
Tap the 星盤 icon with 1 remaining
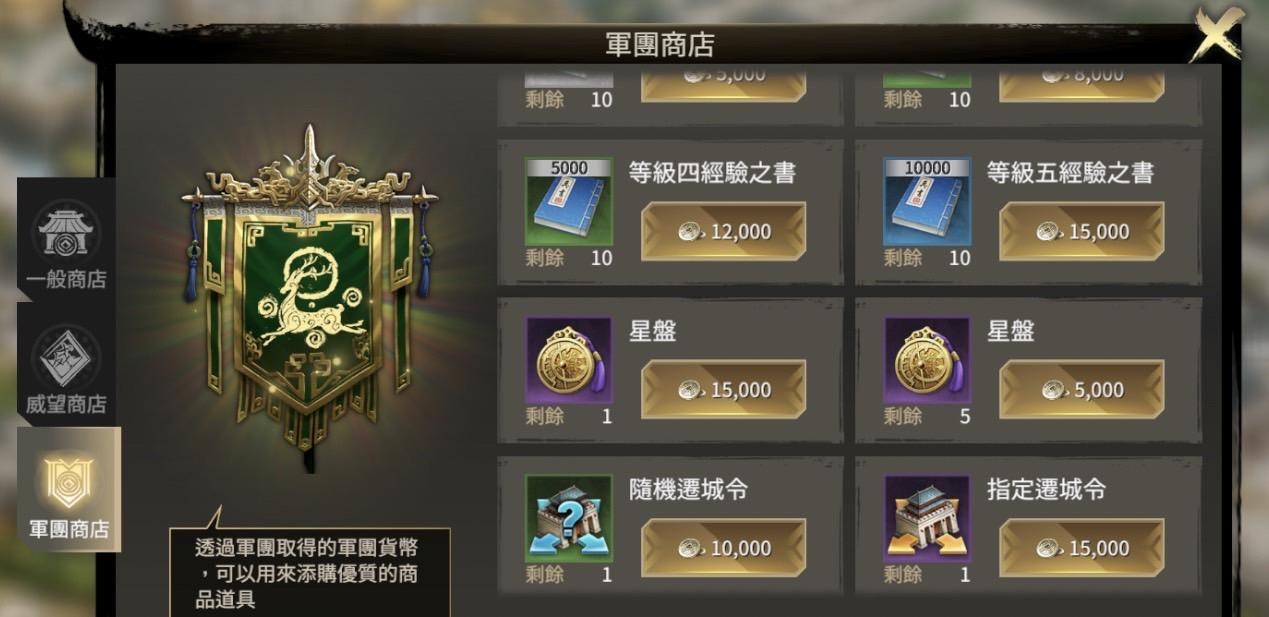coord(568,360)
